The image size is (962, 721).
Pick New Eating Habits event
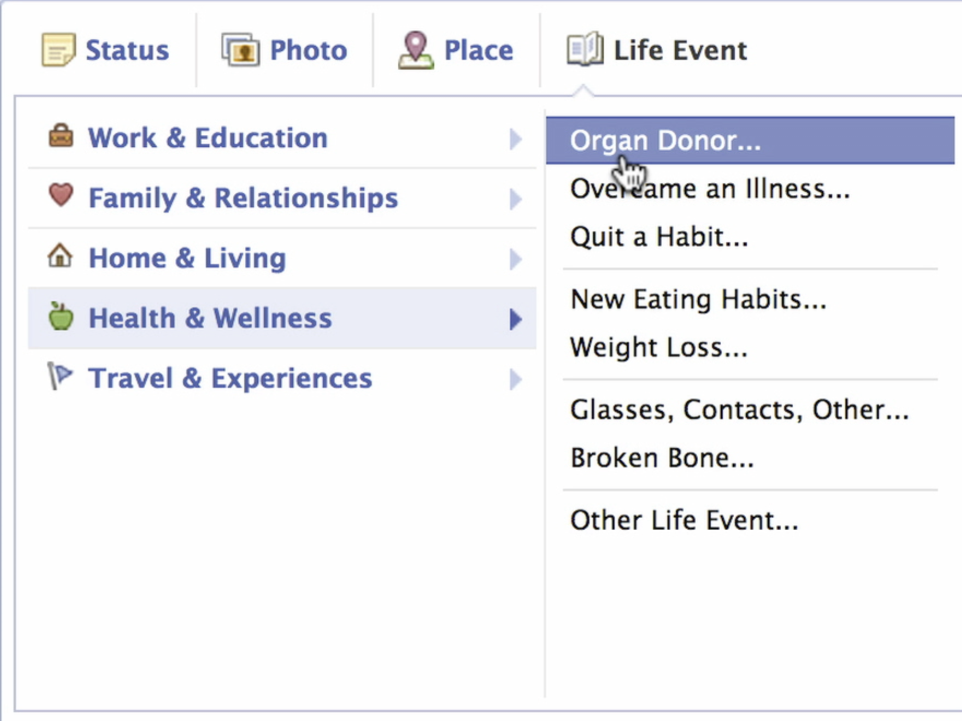click(698, 299)
